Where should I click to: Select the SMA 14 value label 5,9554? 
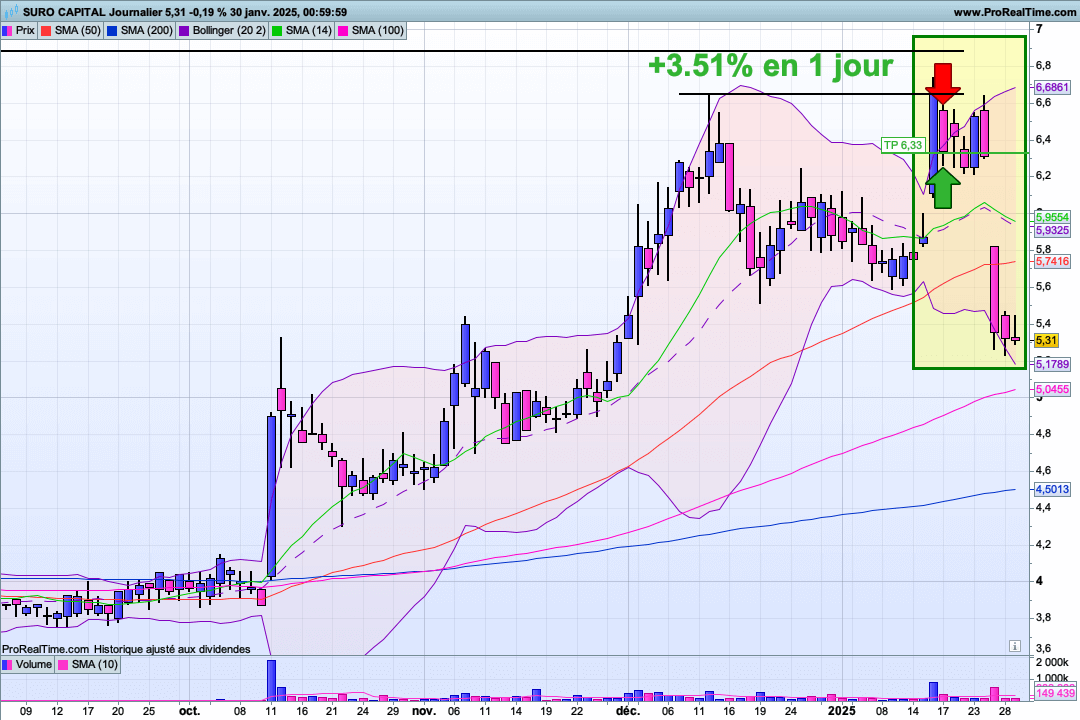tap(1052, 217)
